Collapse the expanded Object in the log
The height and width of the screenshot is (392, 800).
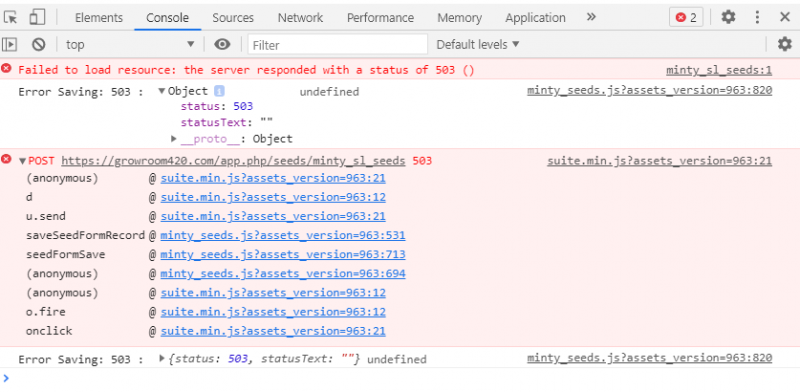click(x=161, y=91)
